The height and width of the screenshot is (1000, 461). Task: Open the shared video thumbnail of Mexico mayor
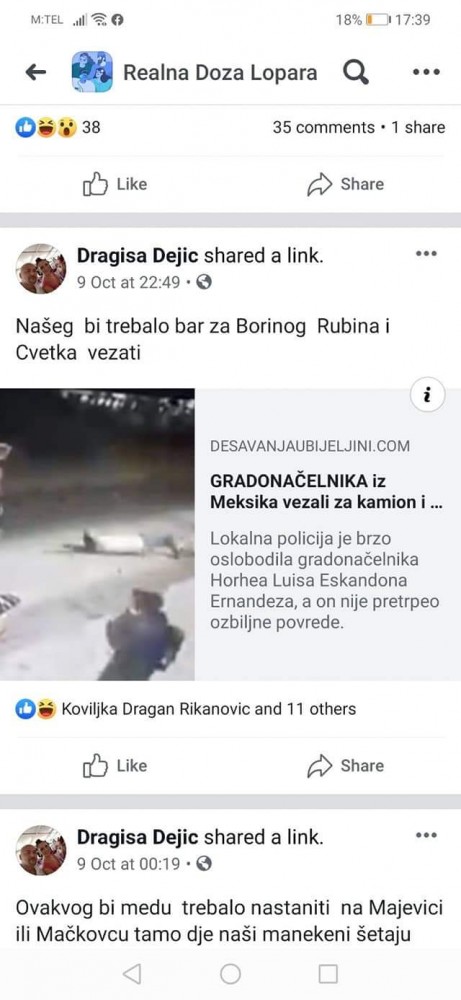97,534
